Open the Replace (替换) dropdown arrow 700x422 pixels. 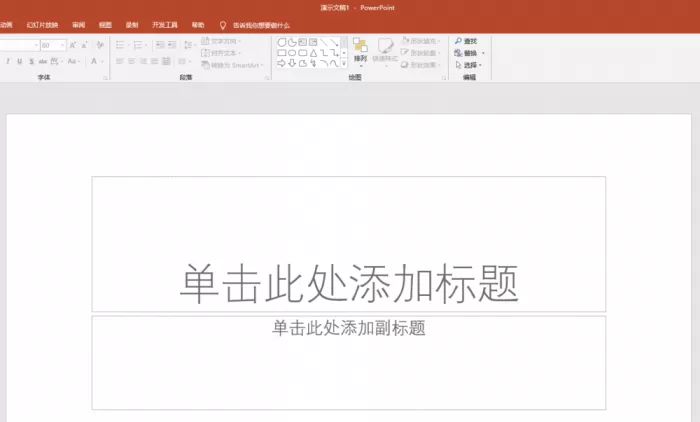[x=483, y=53]
